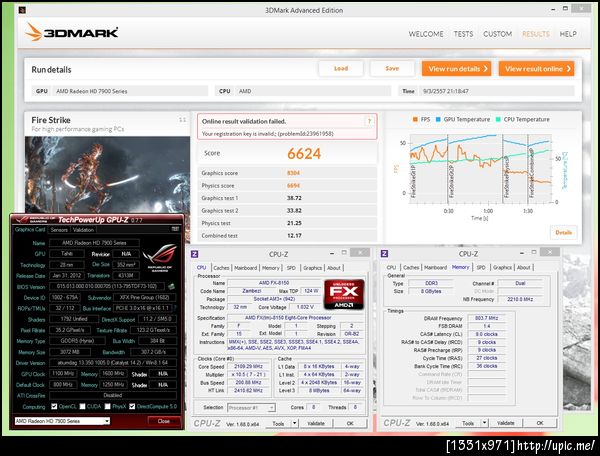Click the Graphics test 1 value 38.72
The width and height of the screenshot is (600, 456).
294,198
